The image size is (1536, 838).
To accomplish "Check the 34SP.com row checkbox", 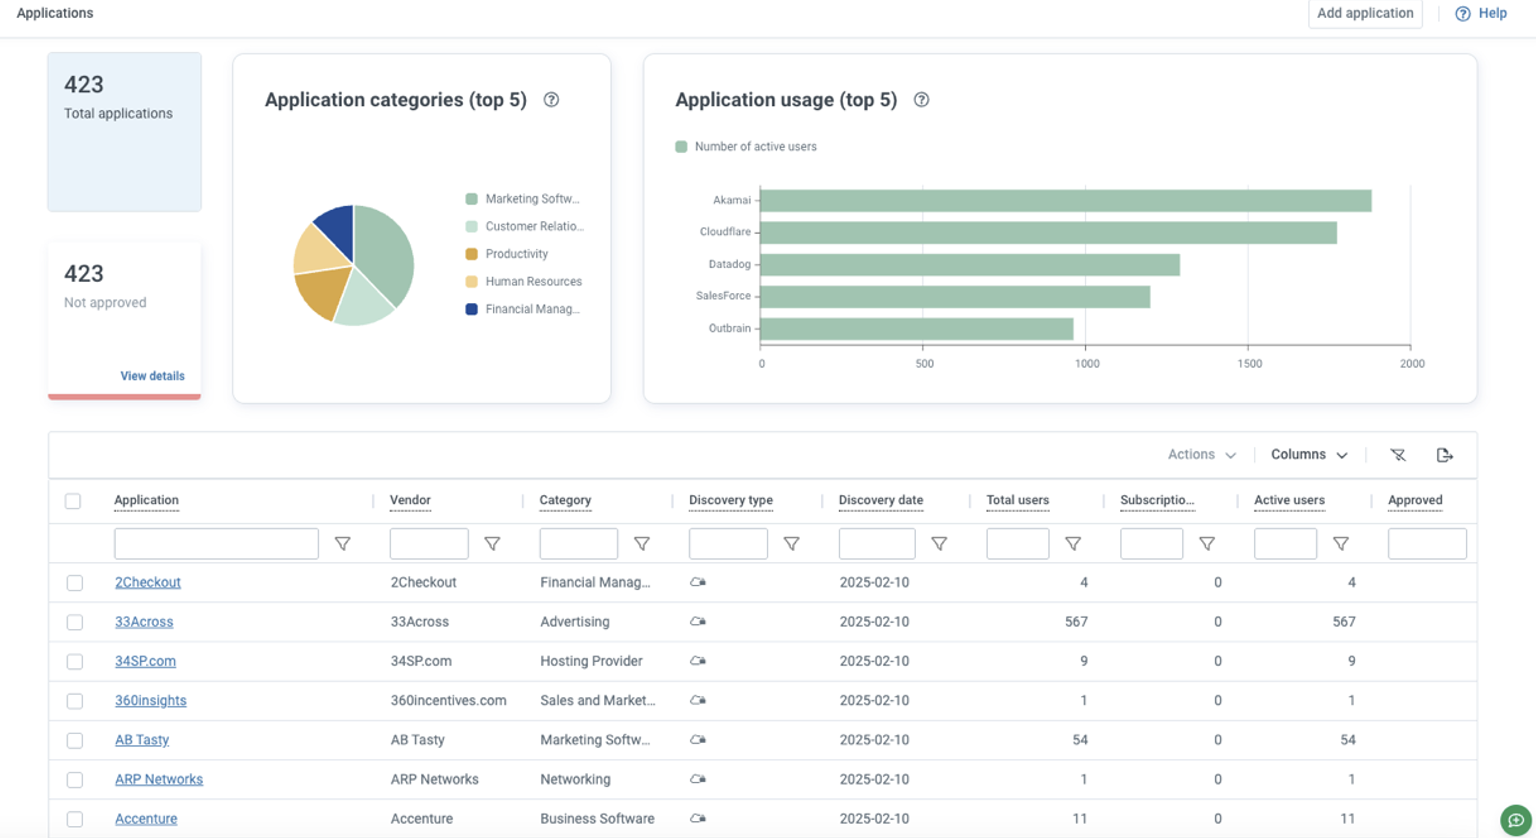I will click(75, 662).
